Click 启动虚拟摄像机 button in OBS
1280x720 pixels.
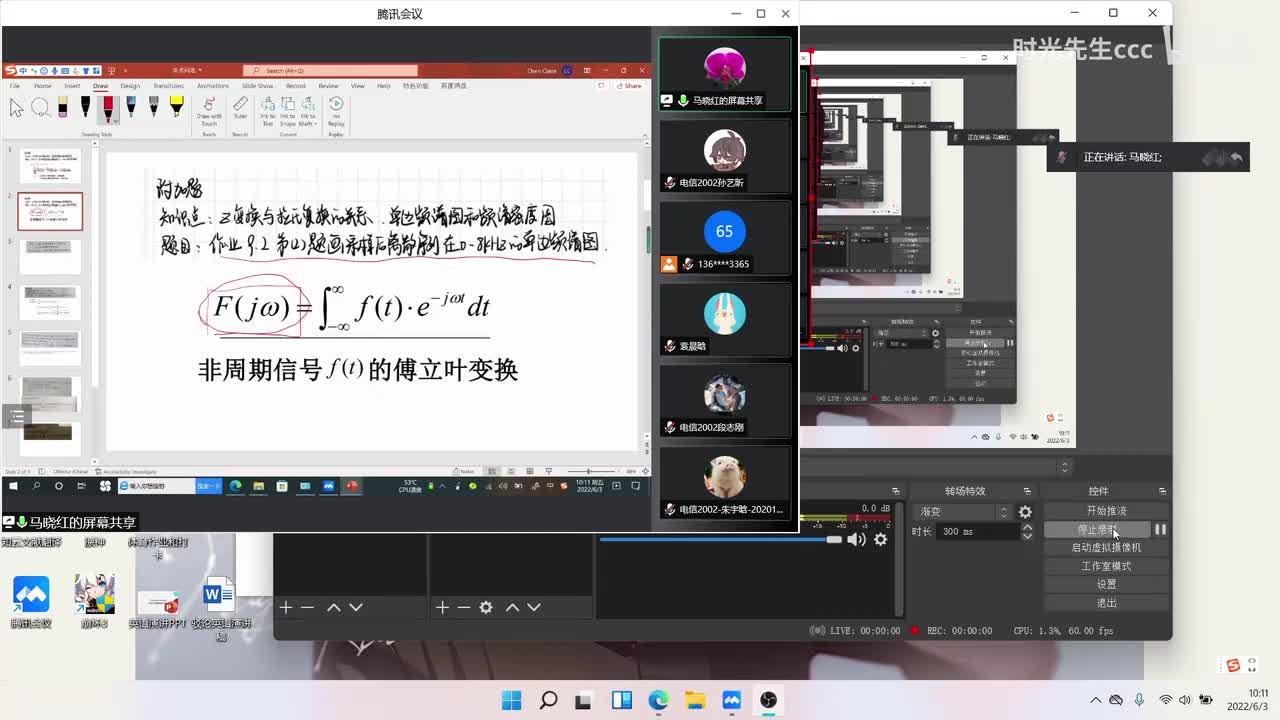tap(1106, 548)
